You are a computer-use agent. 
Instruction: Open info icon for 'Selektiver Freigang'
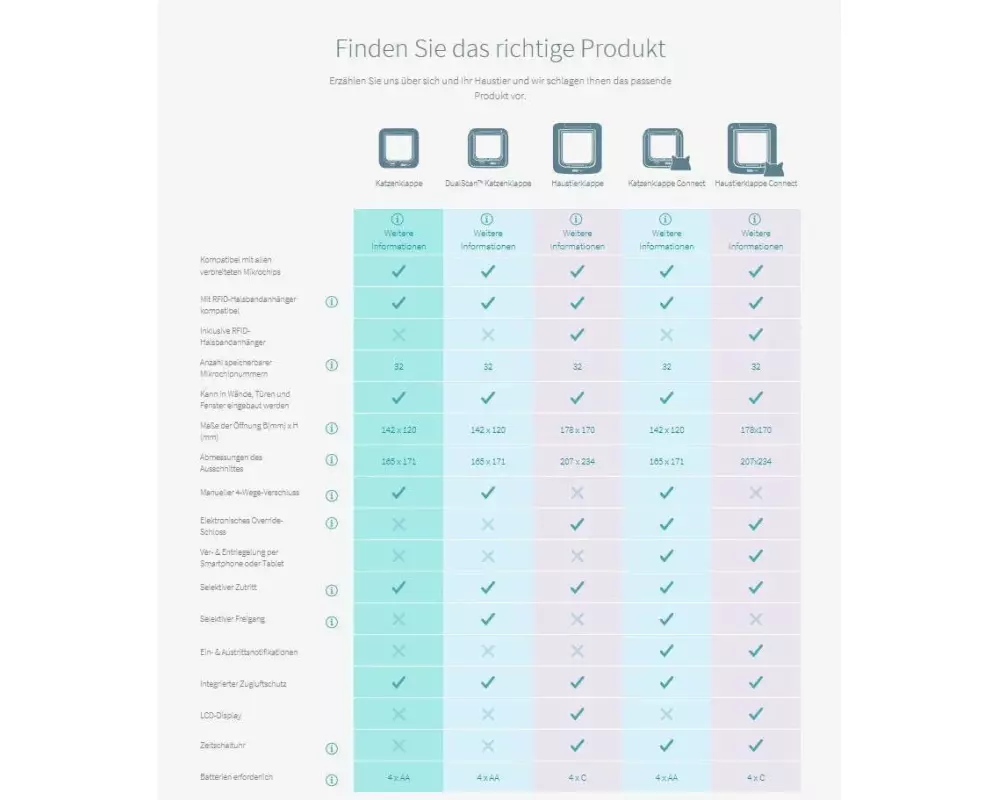332,622
